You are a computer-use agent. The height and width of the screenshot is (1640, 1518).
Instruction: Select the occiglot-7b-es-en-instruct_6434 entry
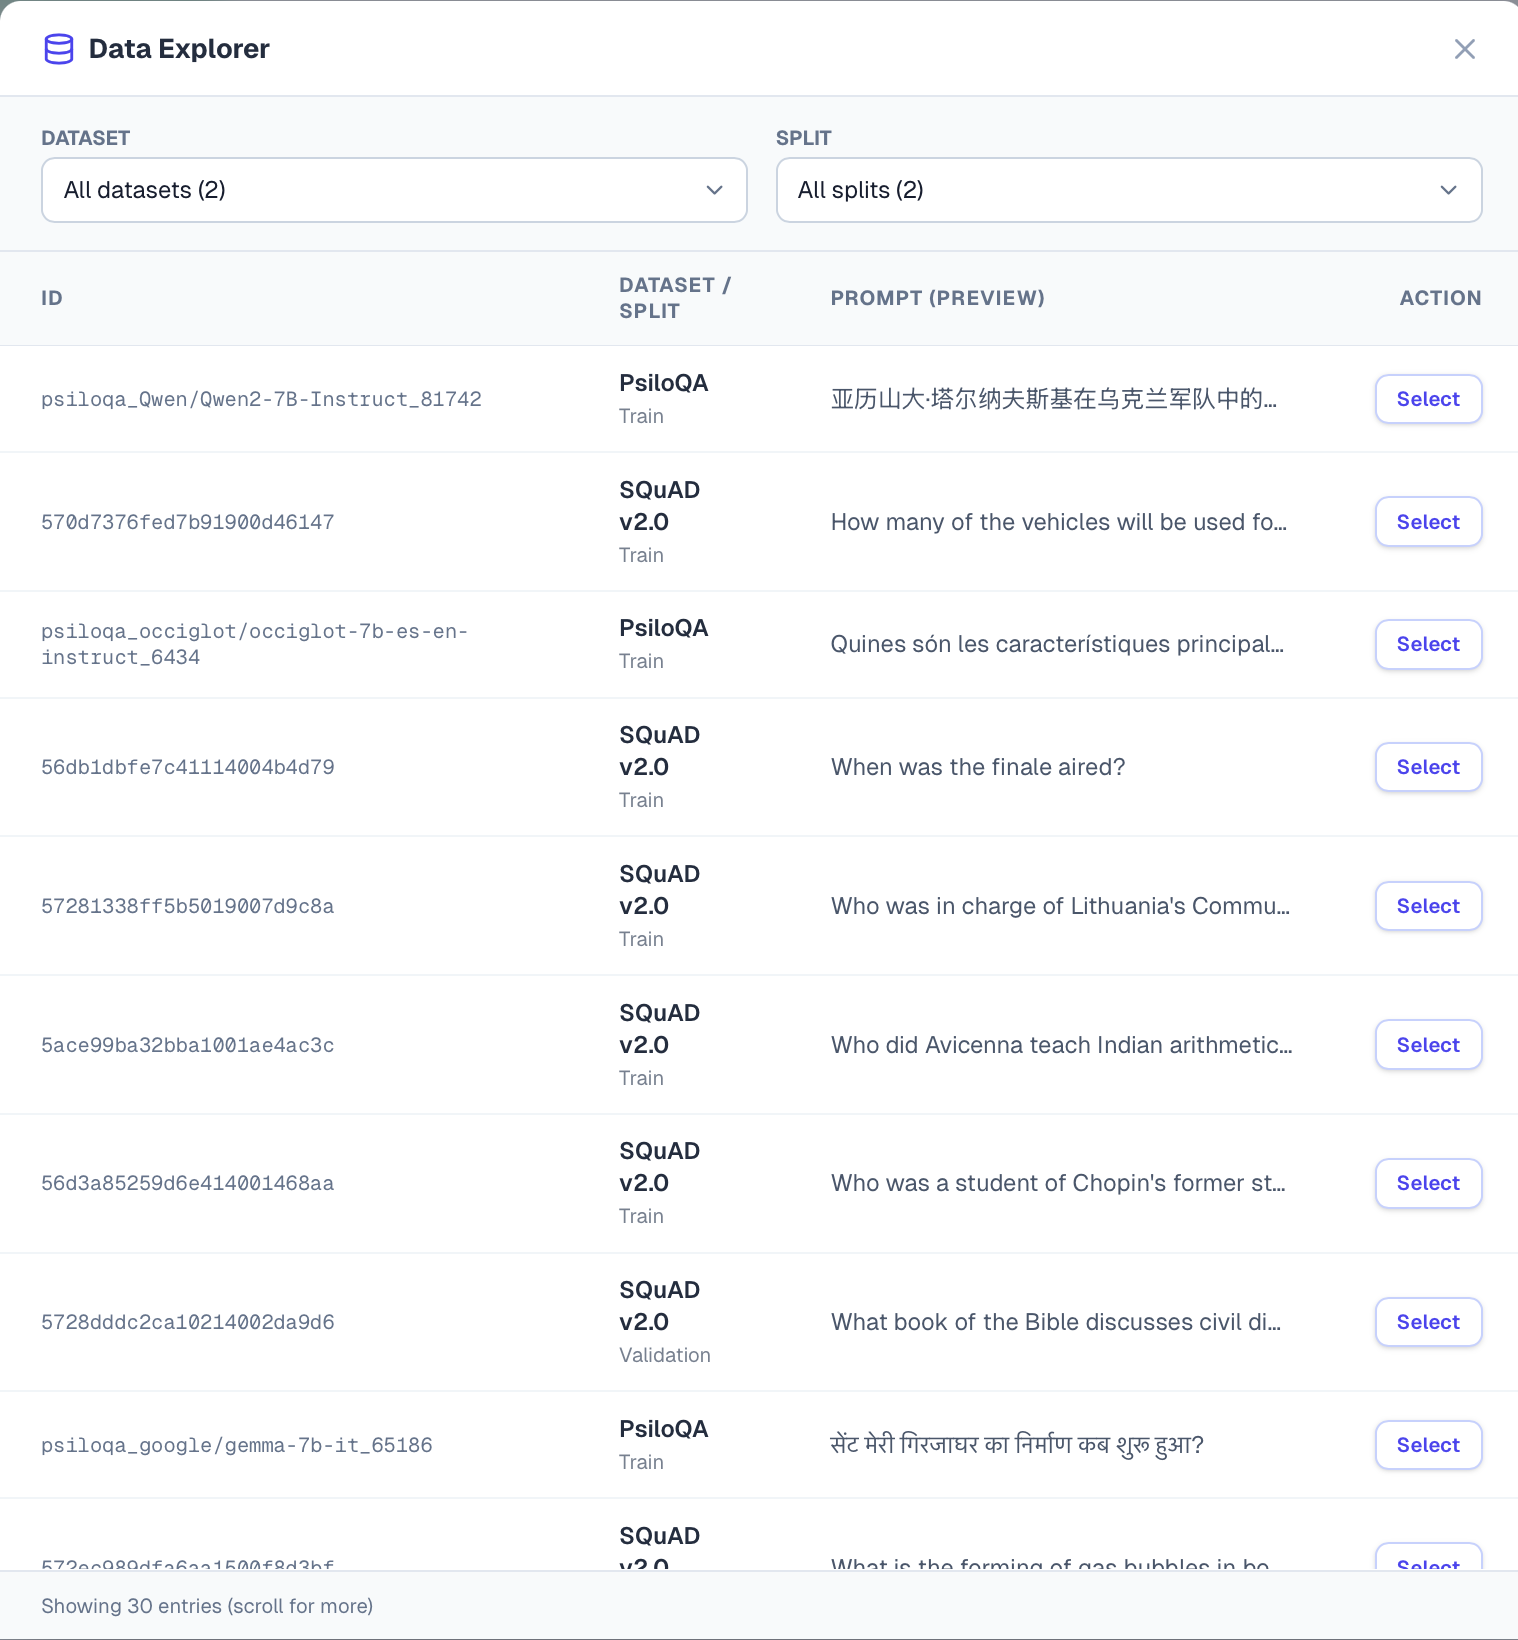point(1428,644)
